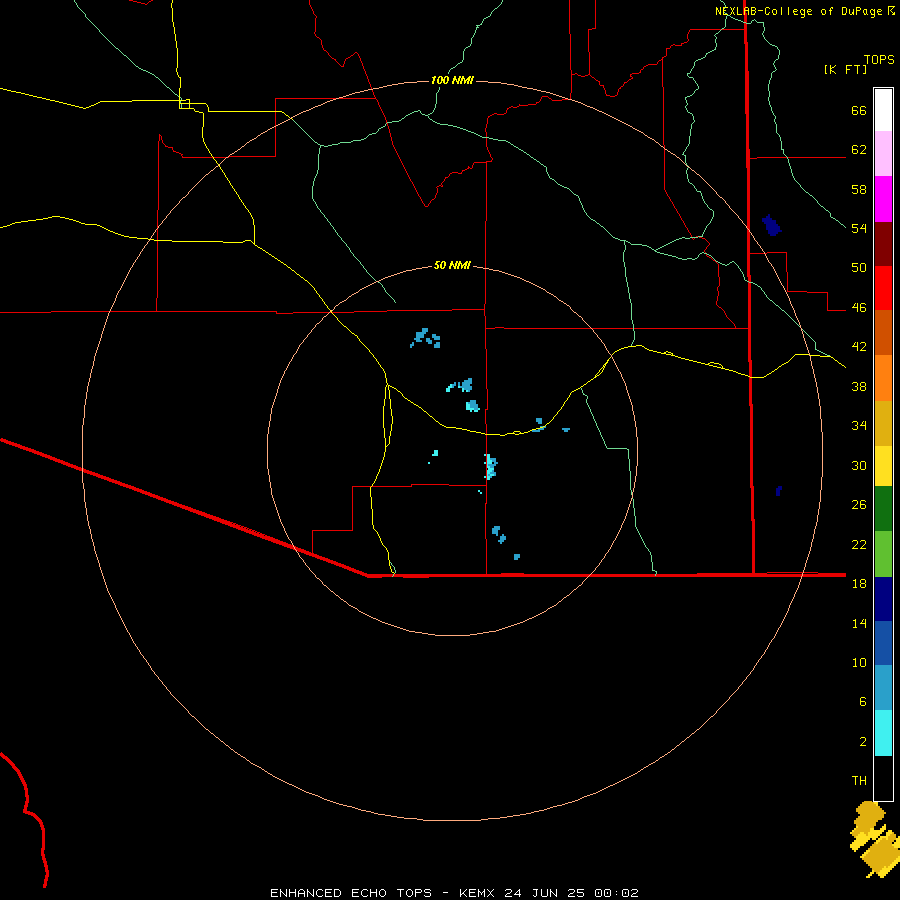Screen dimensions: 900x900
Task: Click the 100 NMI range ring label
Action: click(x=452, y=80)
